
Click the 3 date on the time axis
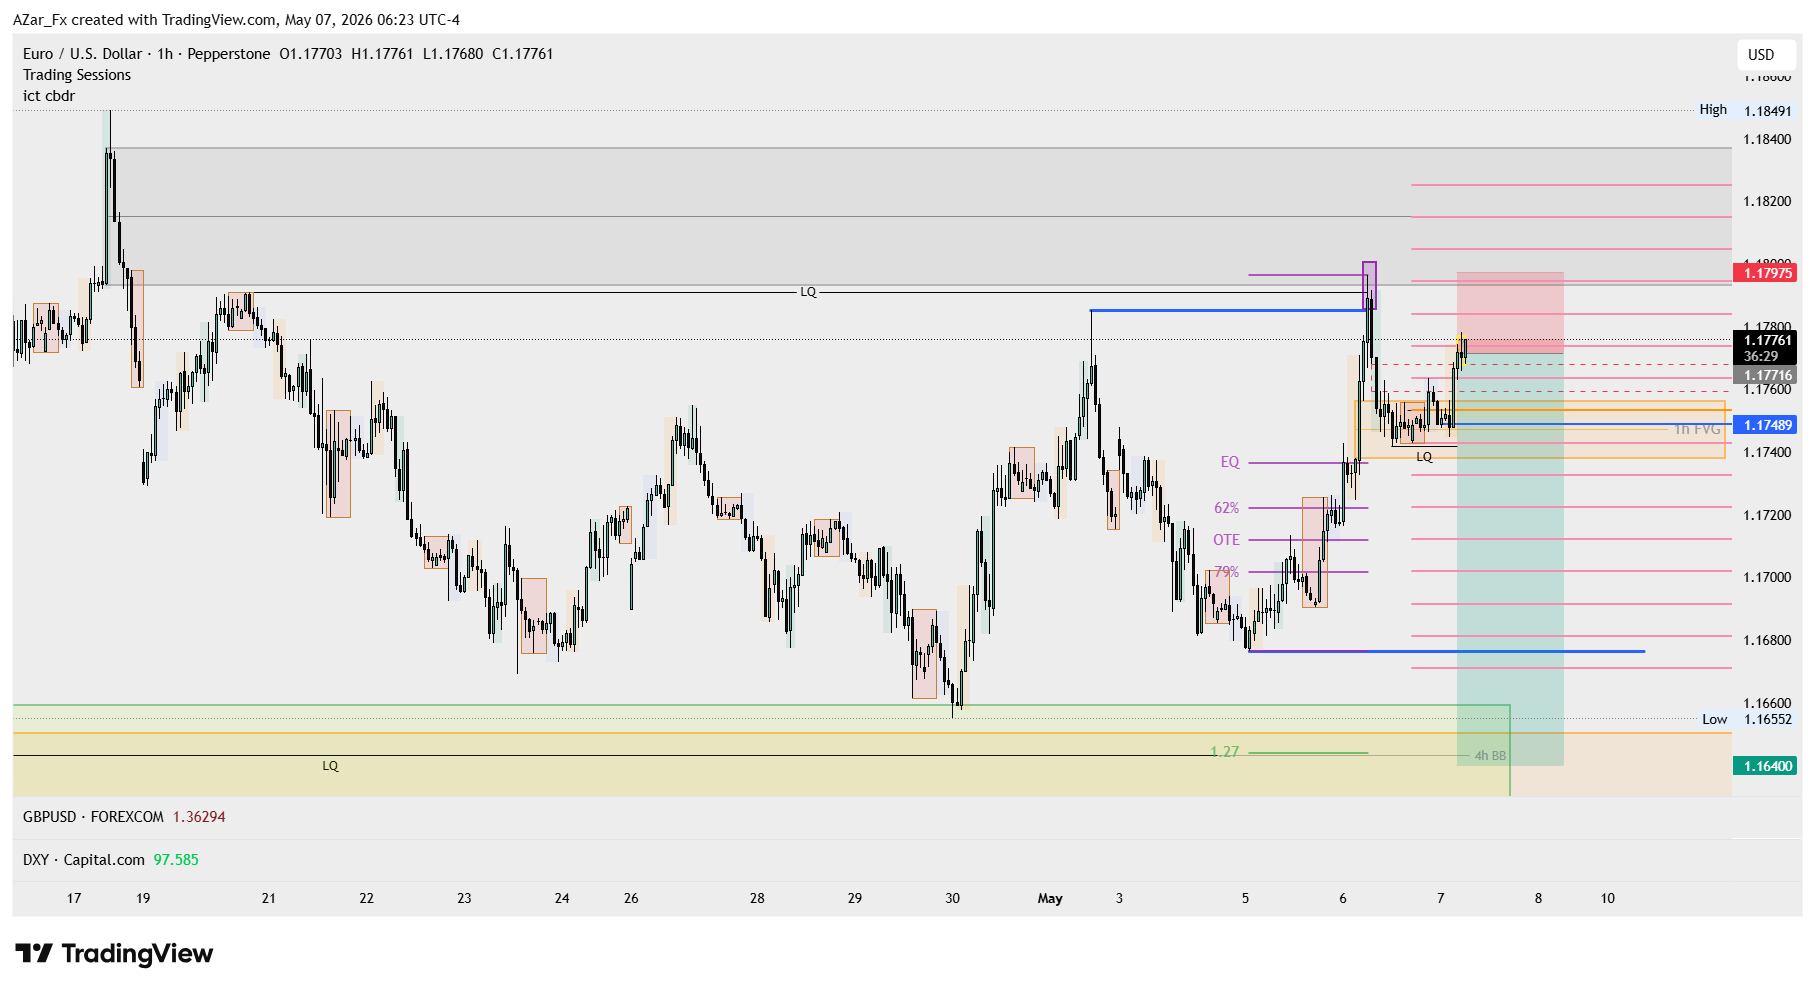click(1119, 898)
